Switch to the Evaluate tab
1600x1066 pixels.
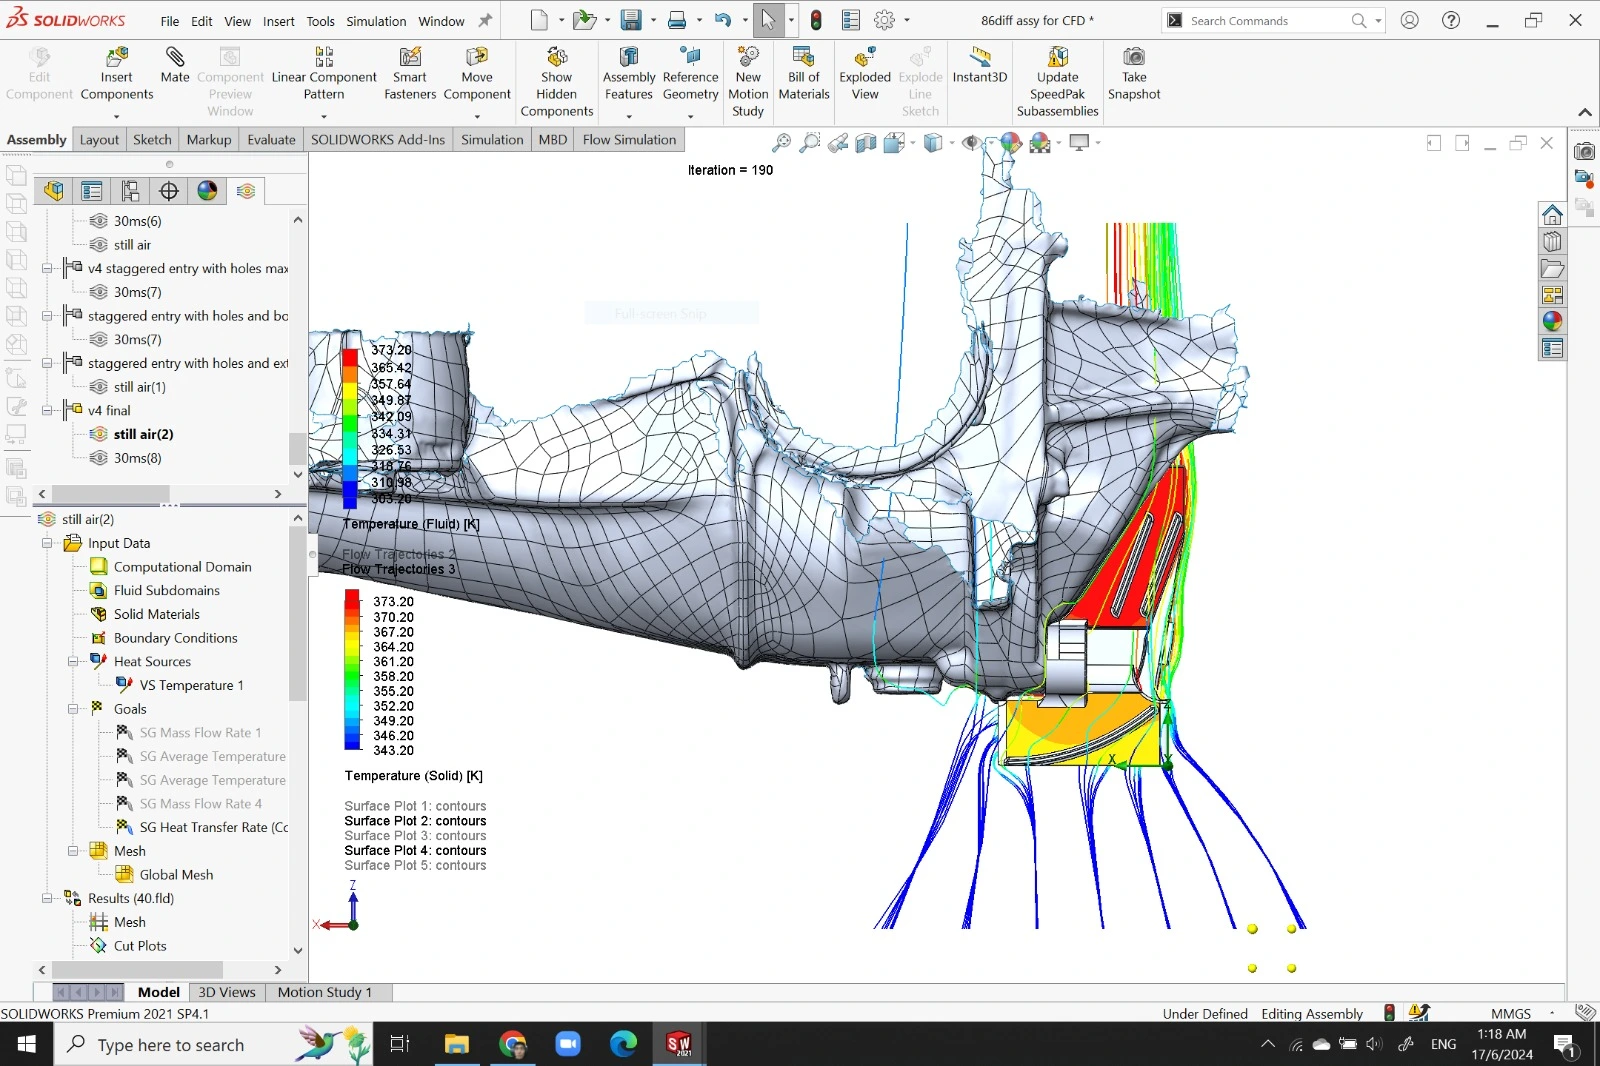(x=271, y=140)
